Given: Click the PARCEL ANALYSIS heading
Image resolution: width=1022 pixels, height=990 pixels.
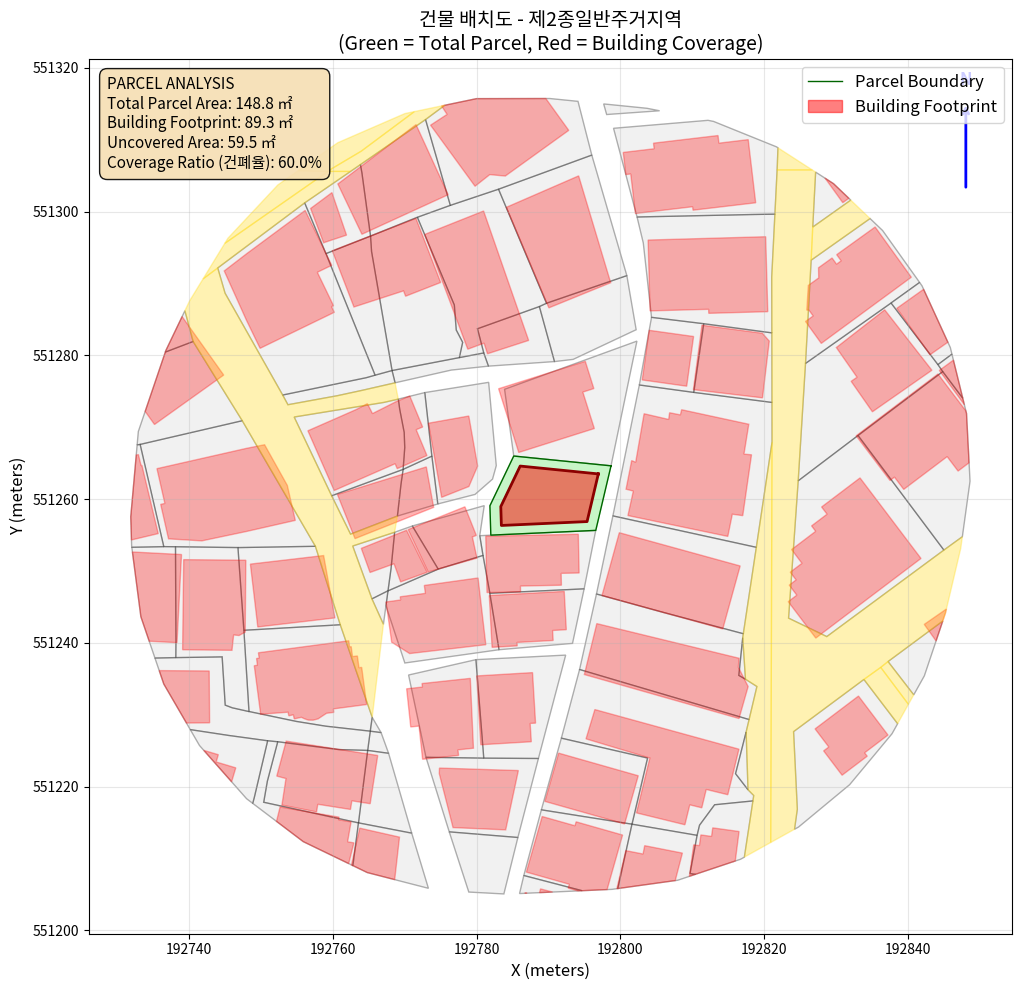Looking at the screenshot, I should pyautogui.click(x=170, y=83).
